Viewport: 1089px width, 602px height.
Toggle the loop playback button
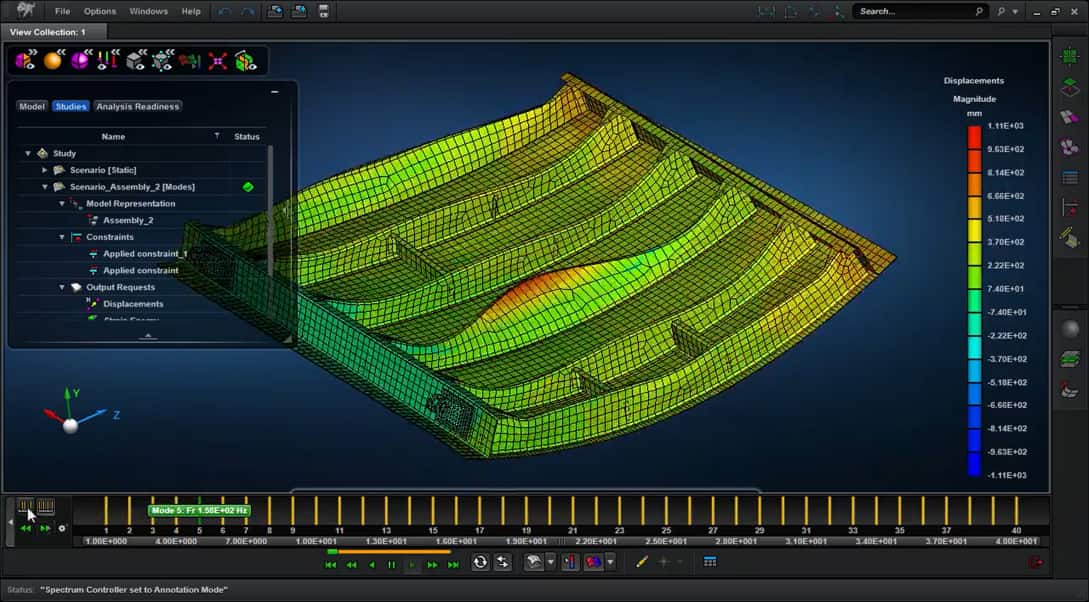click(480, 562)
